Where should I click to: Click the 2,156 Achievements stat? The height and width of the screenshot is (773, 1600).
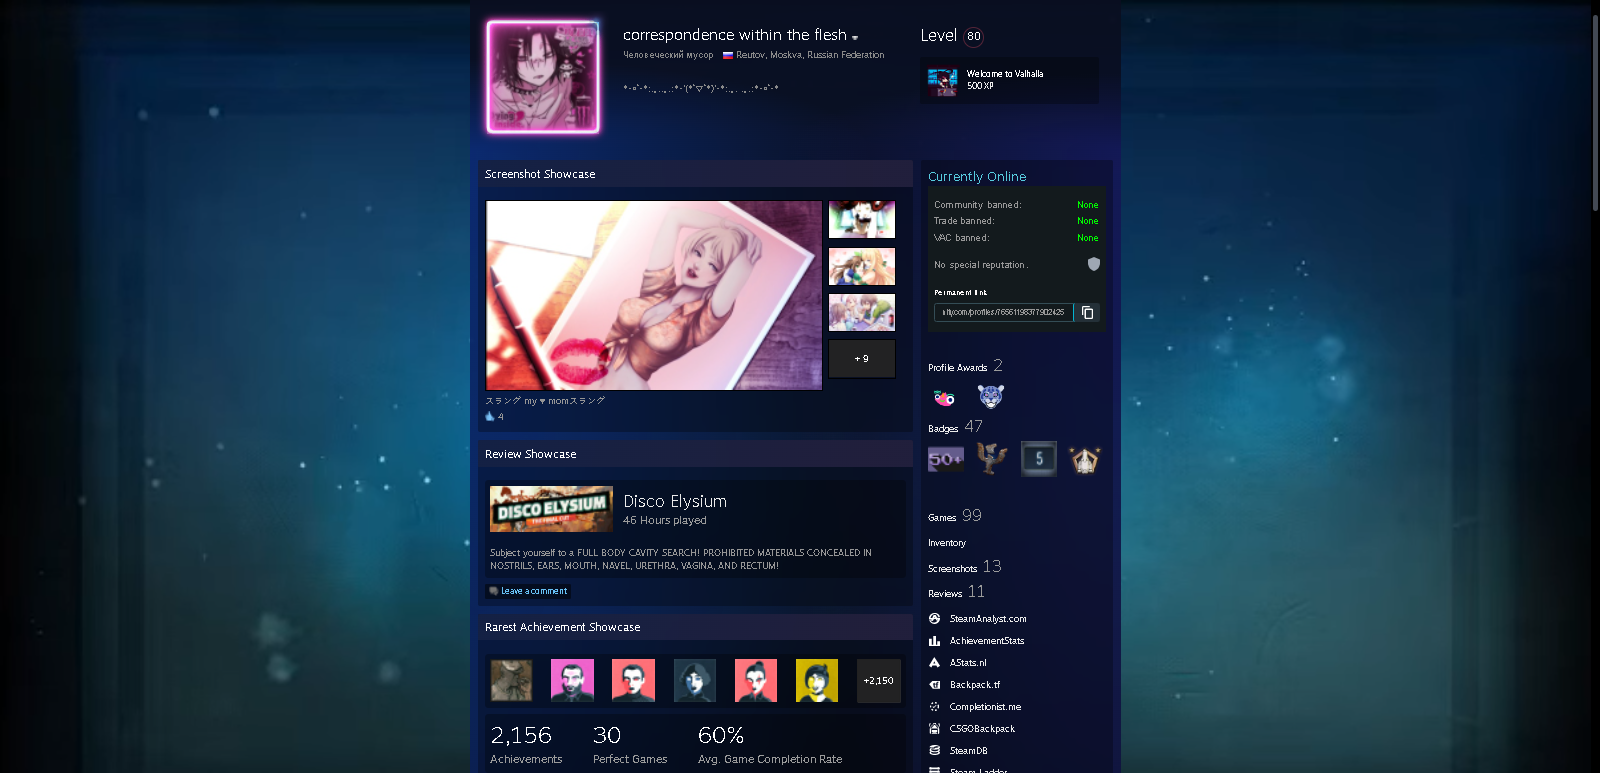(x=526, y=745)
